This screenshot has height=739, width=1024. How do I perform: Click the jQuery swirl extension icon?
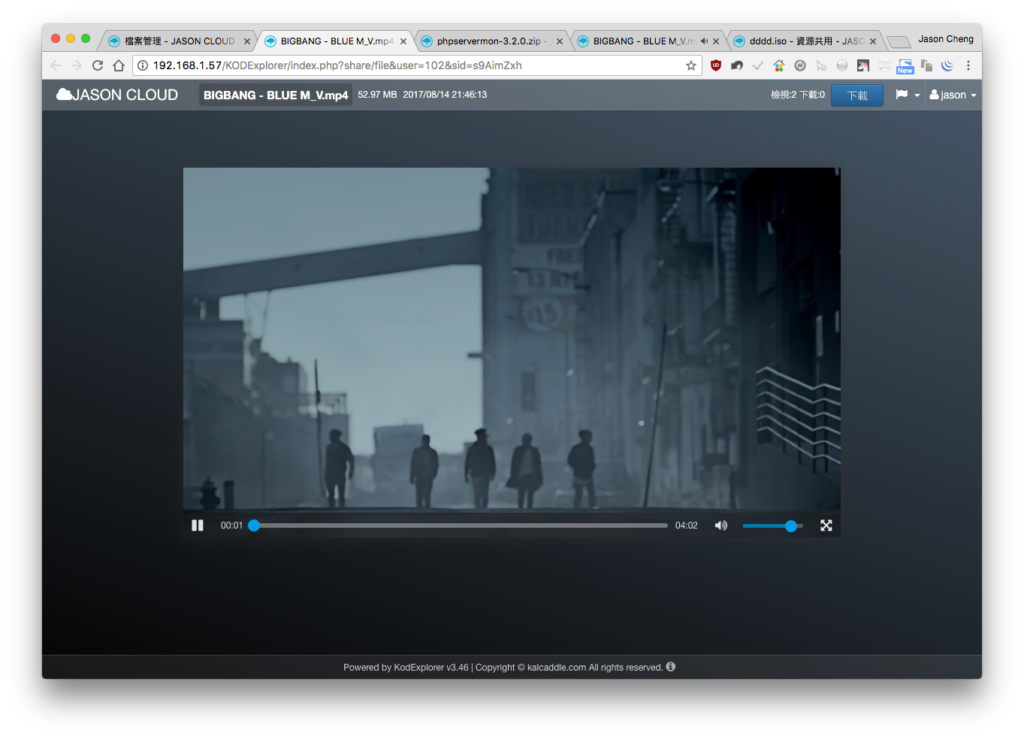(947, 65)
